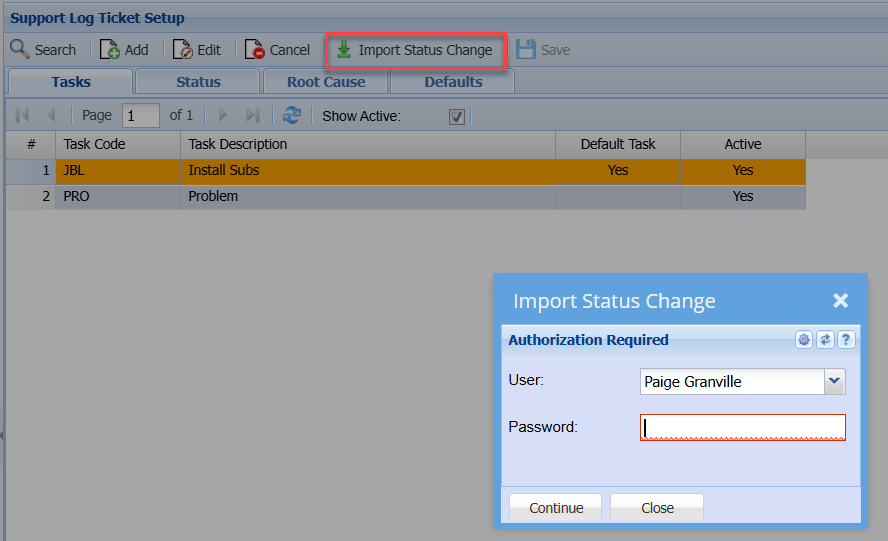Toggle the Show Active checkbox

click(x=456, y=117)
